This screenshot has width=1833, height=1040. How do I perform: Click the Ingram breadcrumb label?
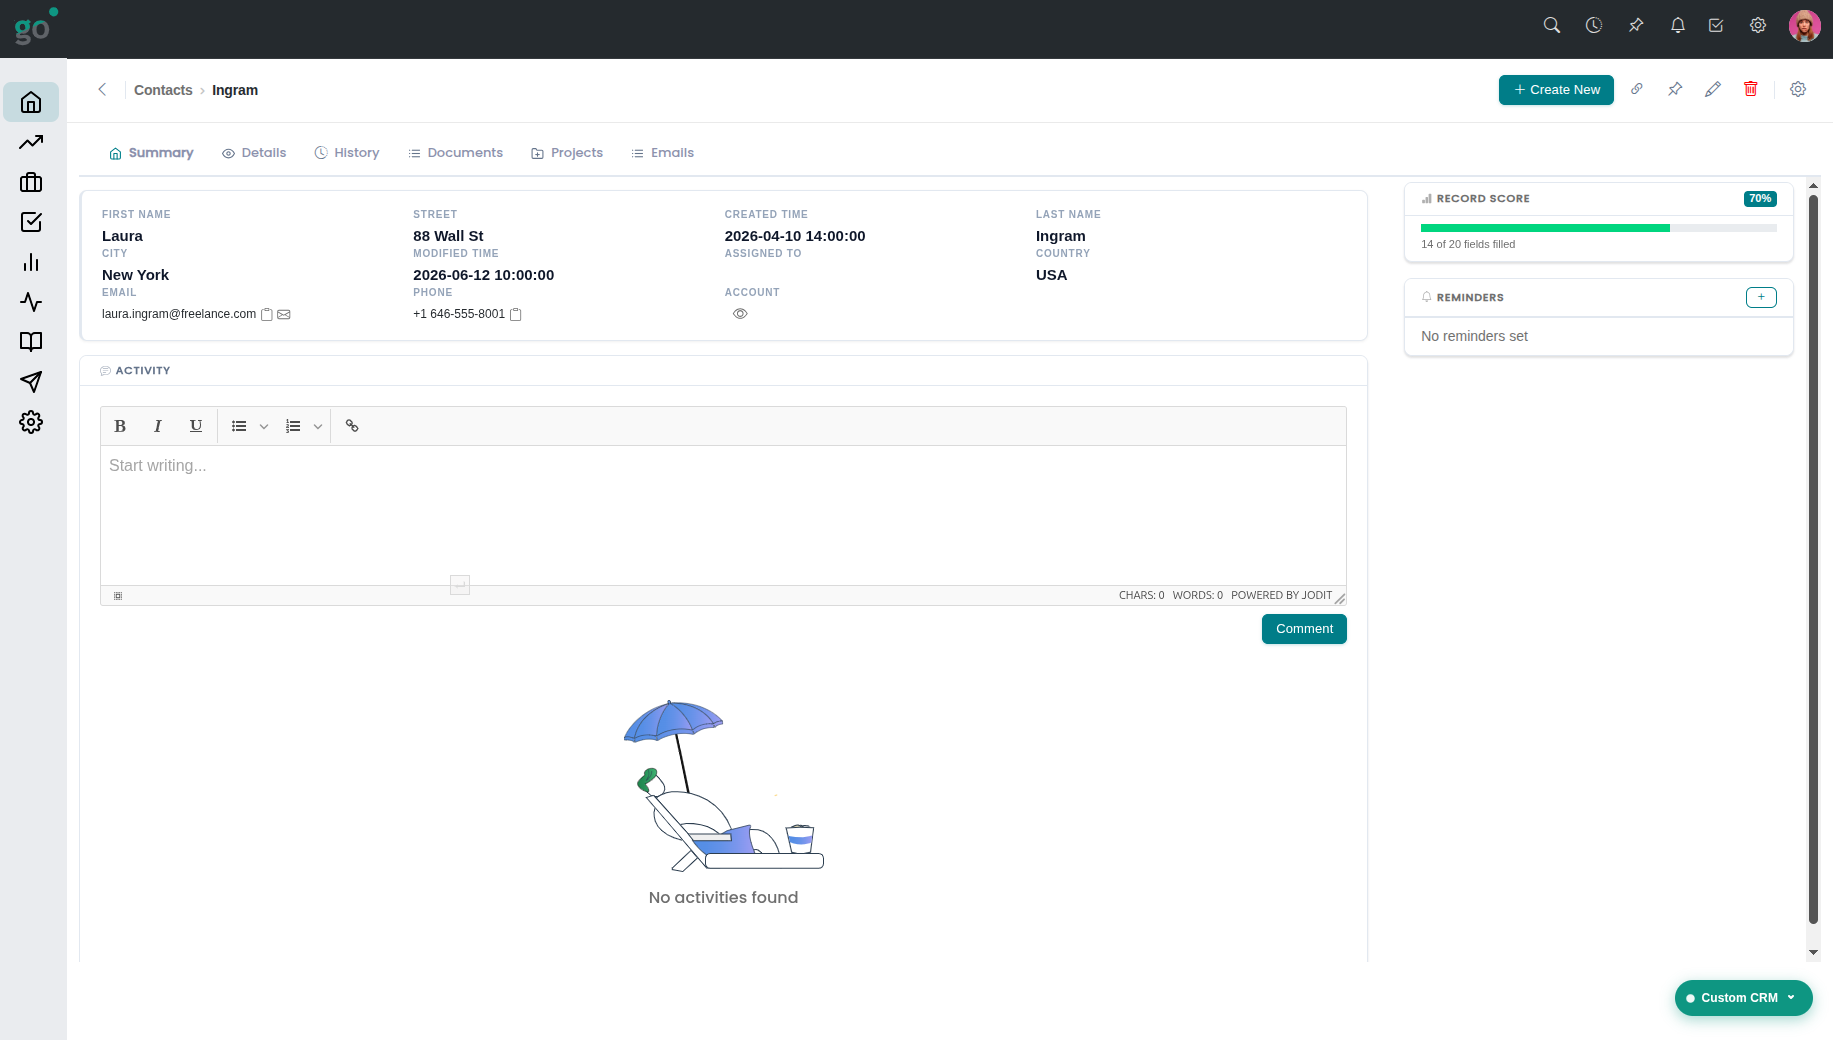235,90
